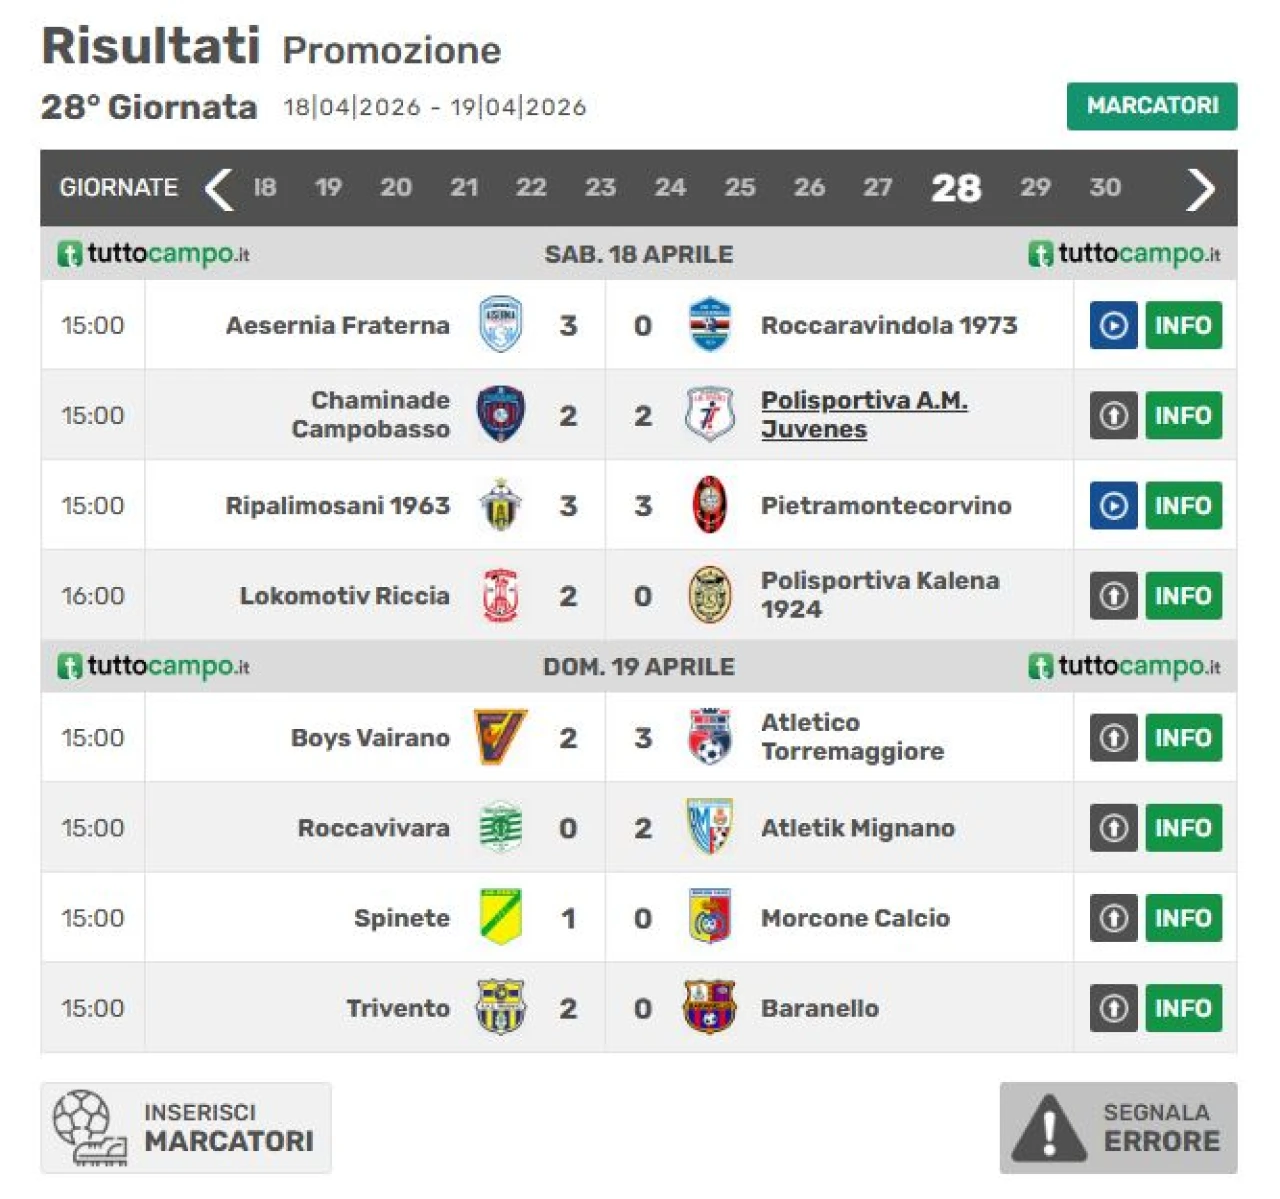Screen dimensions: 1280x1199
Task: Click Boys Vairano team crest
Action: (x=500, y=738)
